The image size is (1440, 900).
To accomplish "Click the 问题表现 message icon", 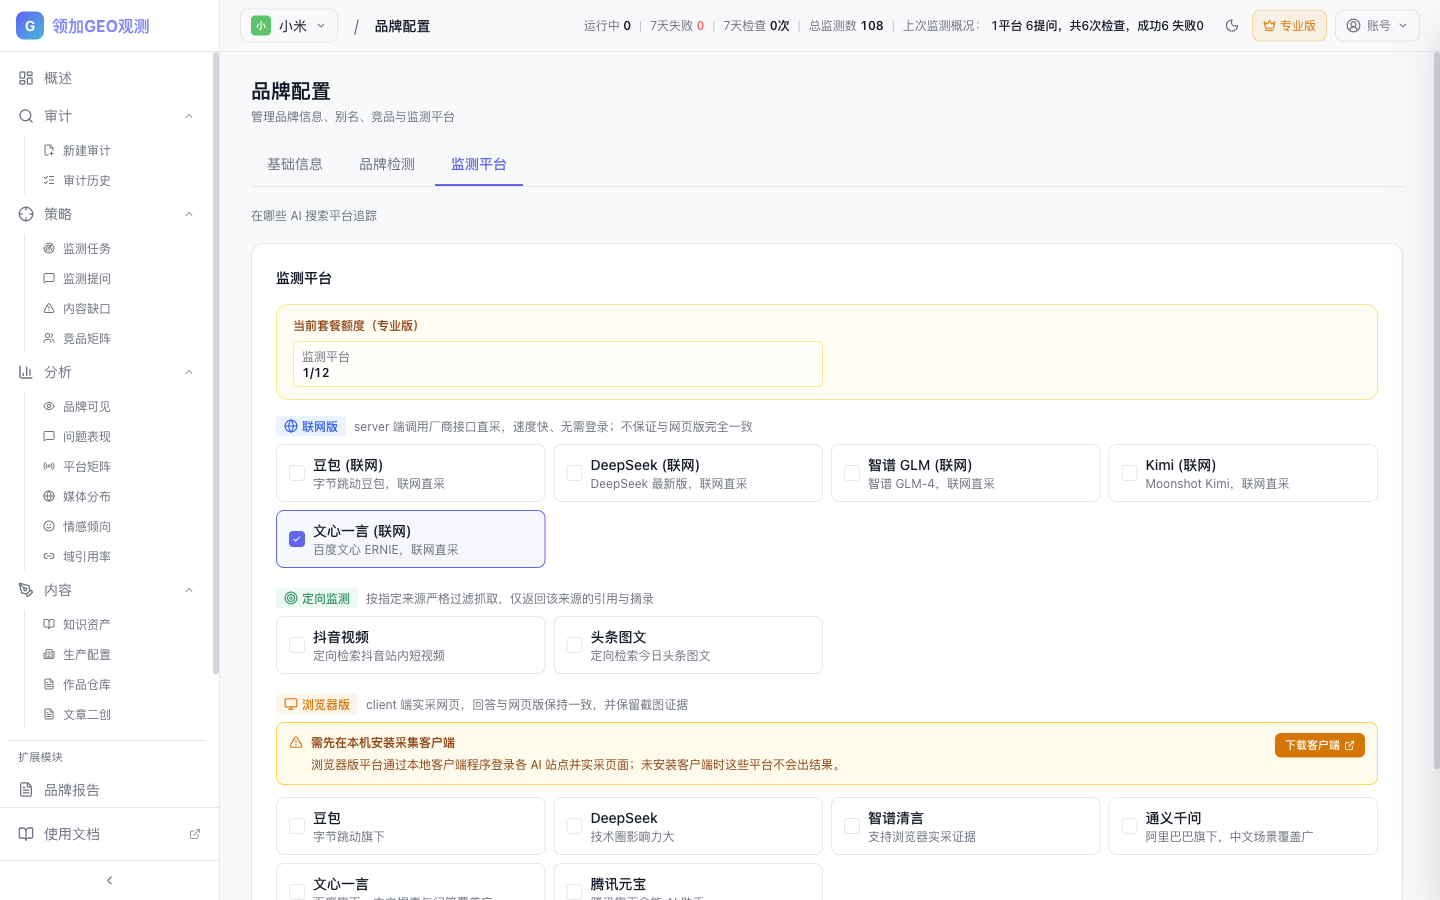I will coord(49,436).
